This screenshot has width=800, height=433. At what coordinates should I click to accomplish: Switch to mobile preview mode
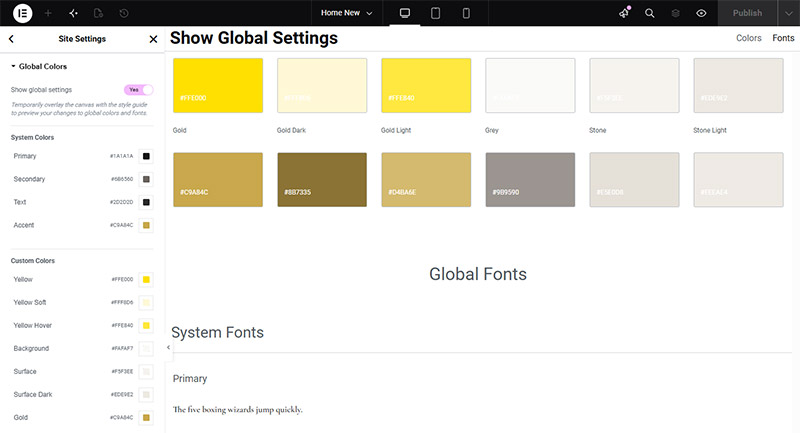point(466,13)
